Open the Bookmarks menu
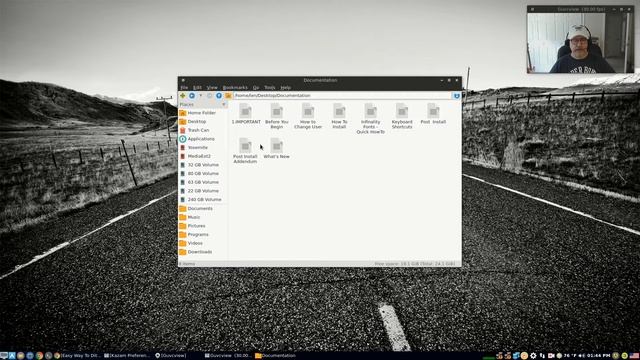The width and height of the screenshot is (640, 360). click(x=235, y=87)
